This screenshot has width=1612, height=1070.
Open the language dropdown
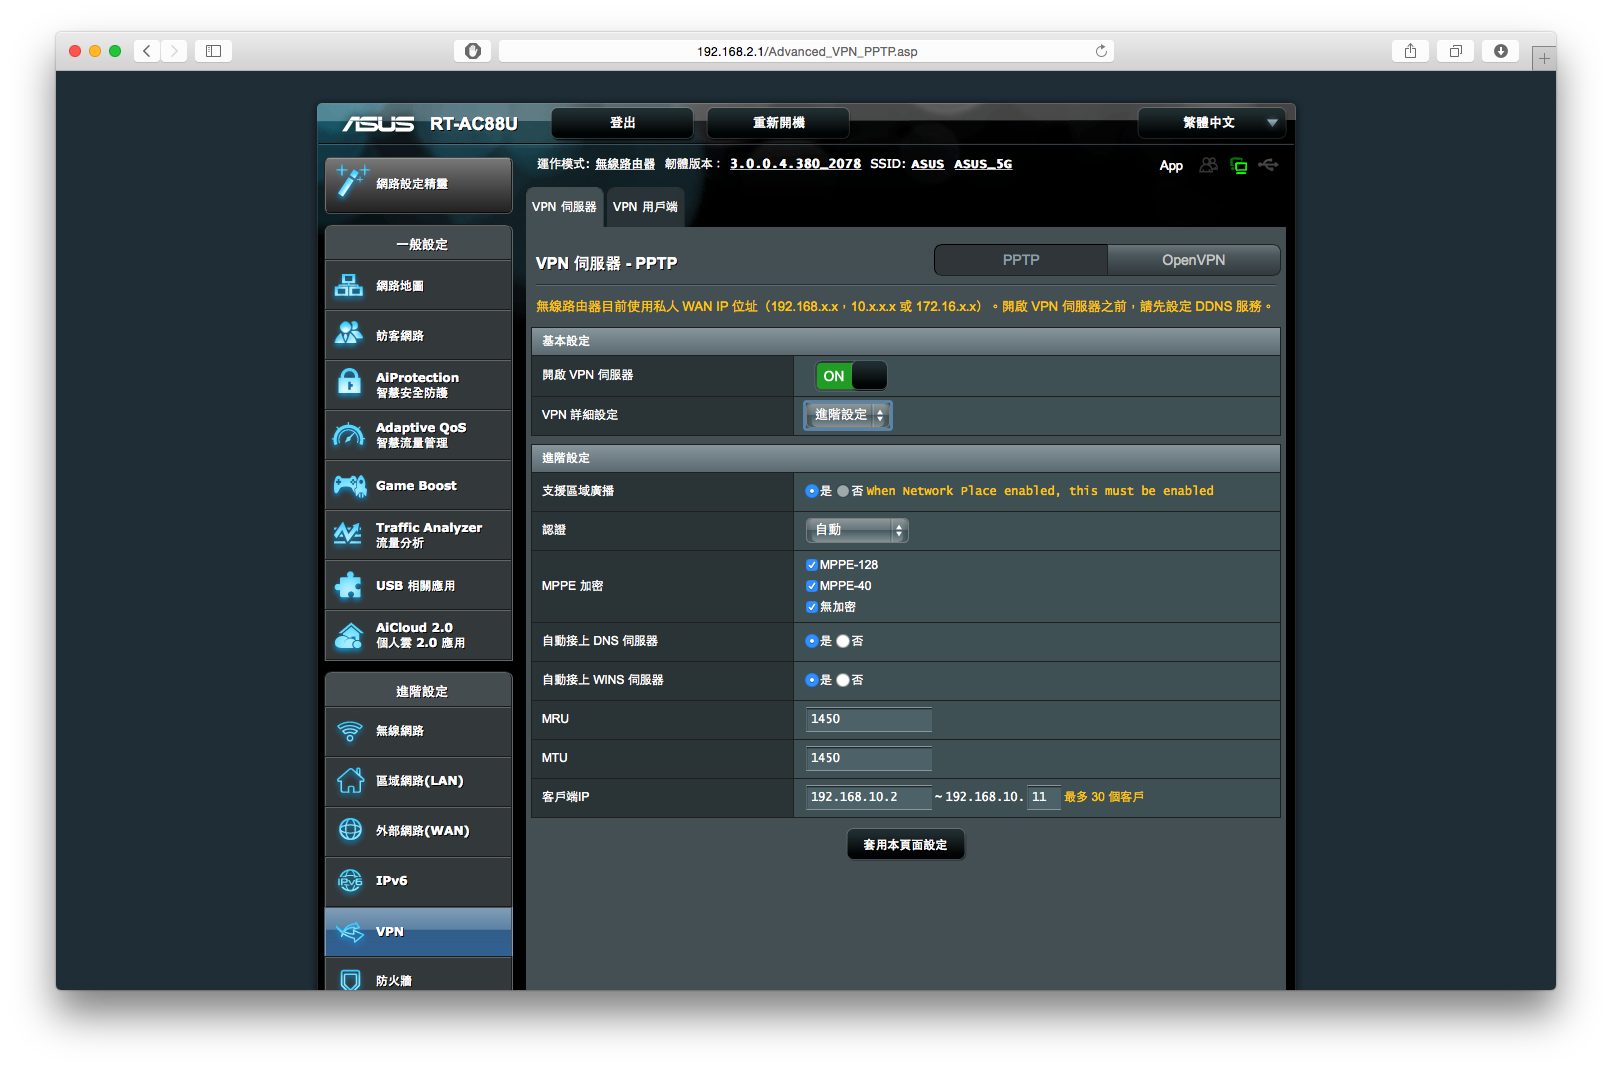tap(1211, 122)
